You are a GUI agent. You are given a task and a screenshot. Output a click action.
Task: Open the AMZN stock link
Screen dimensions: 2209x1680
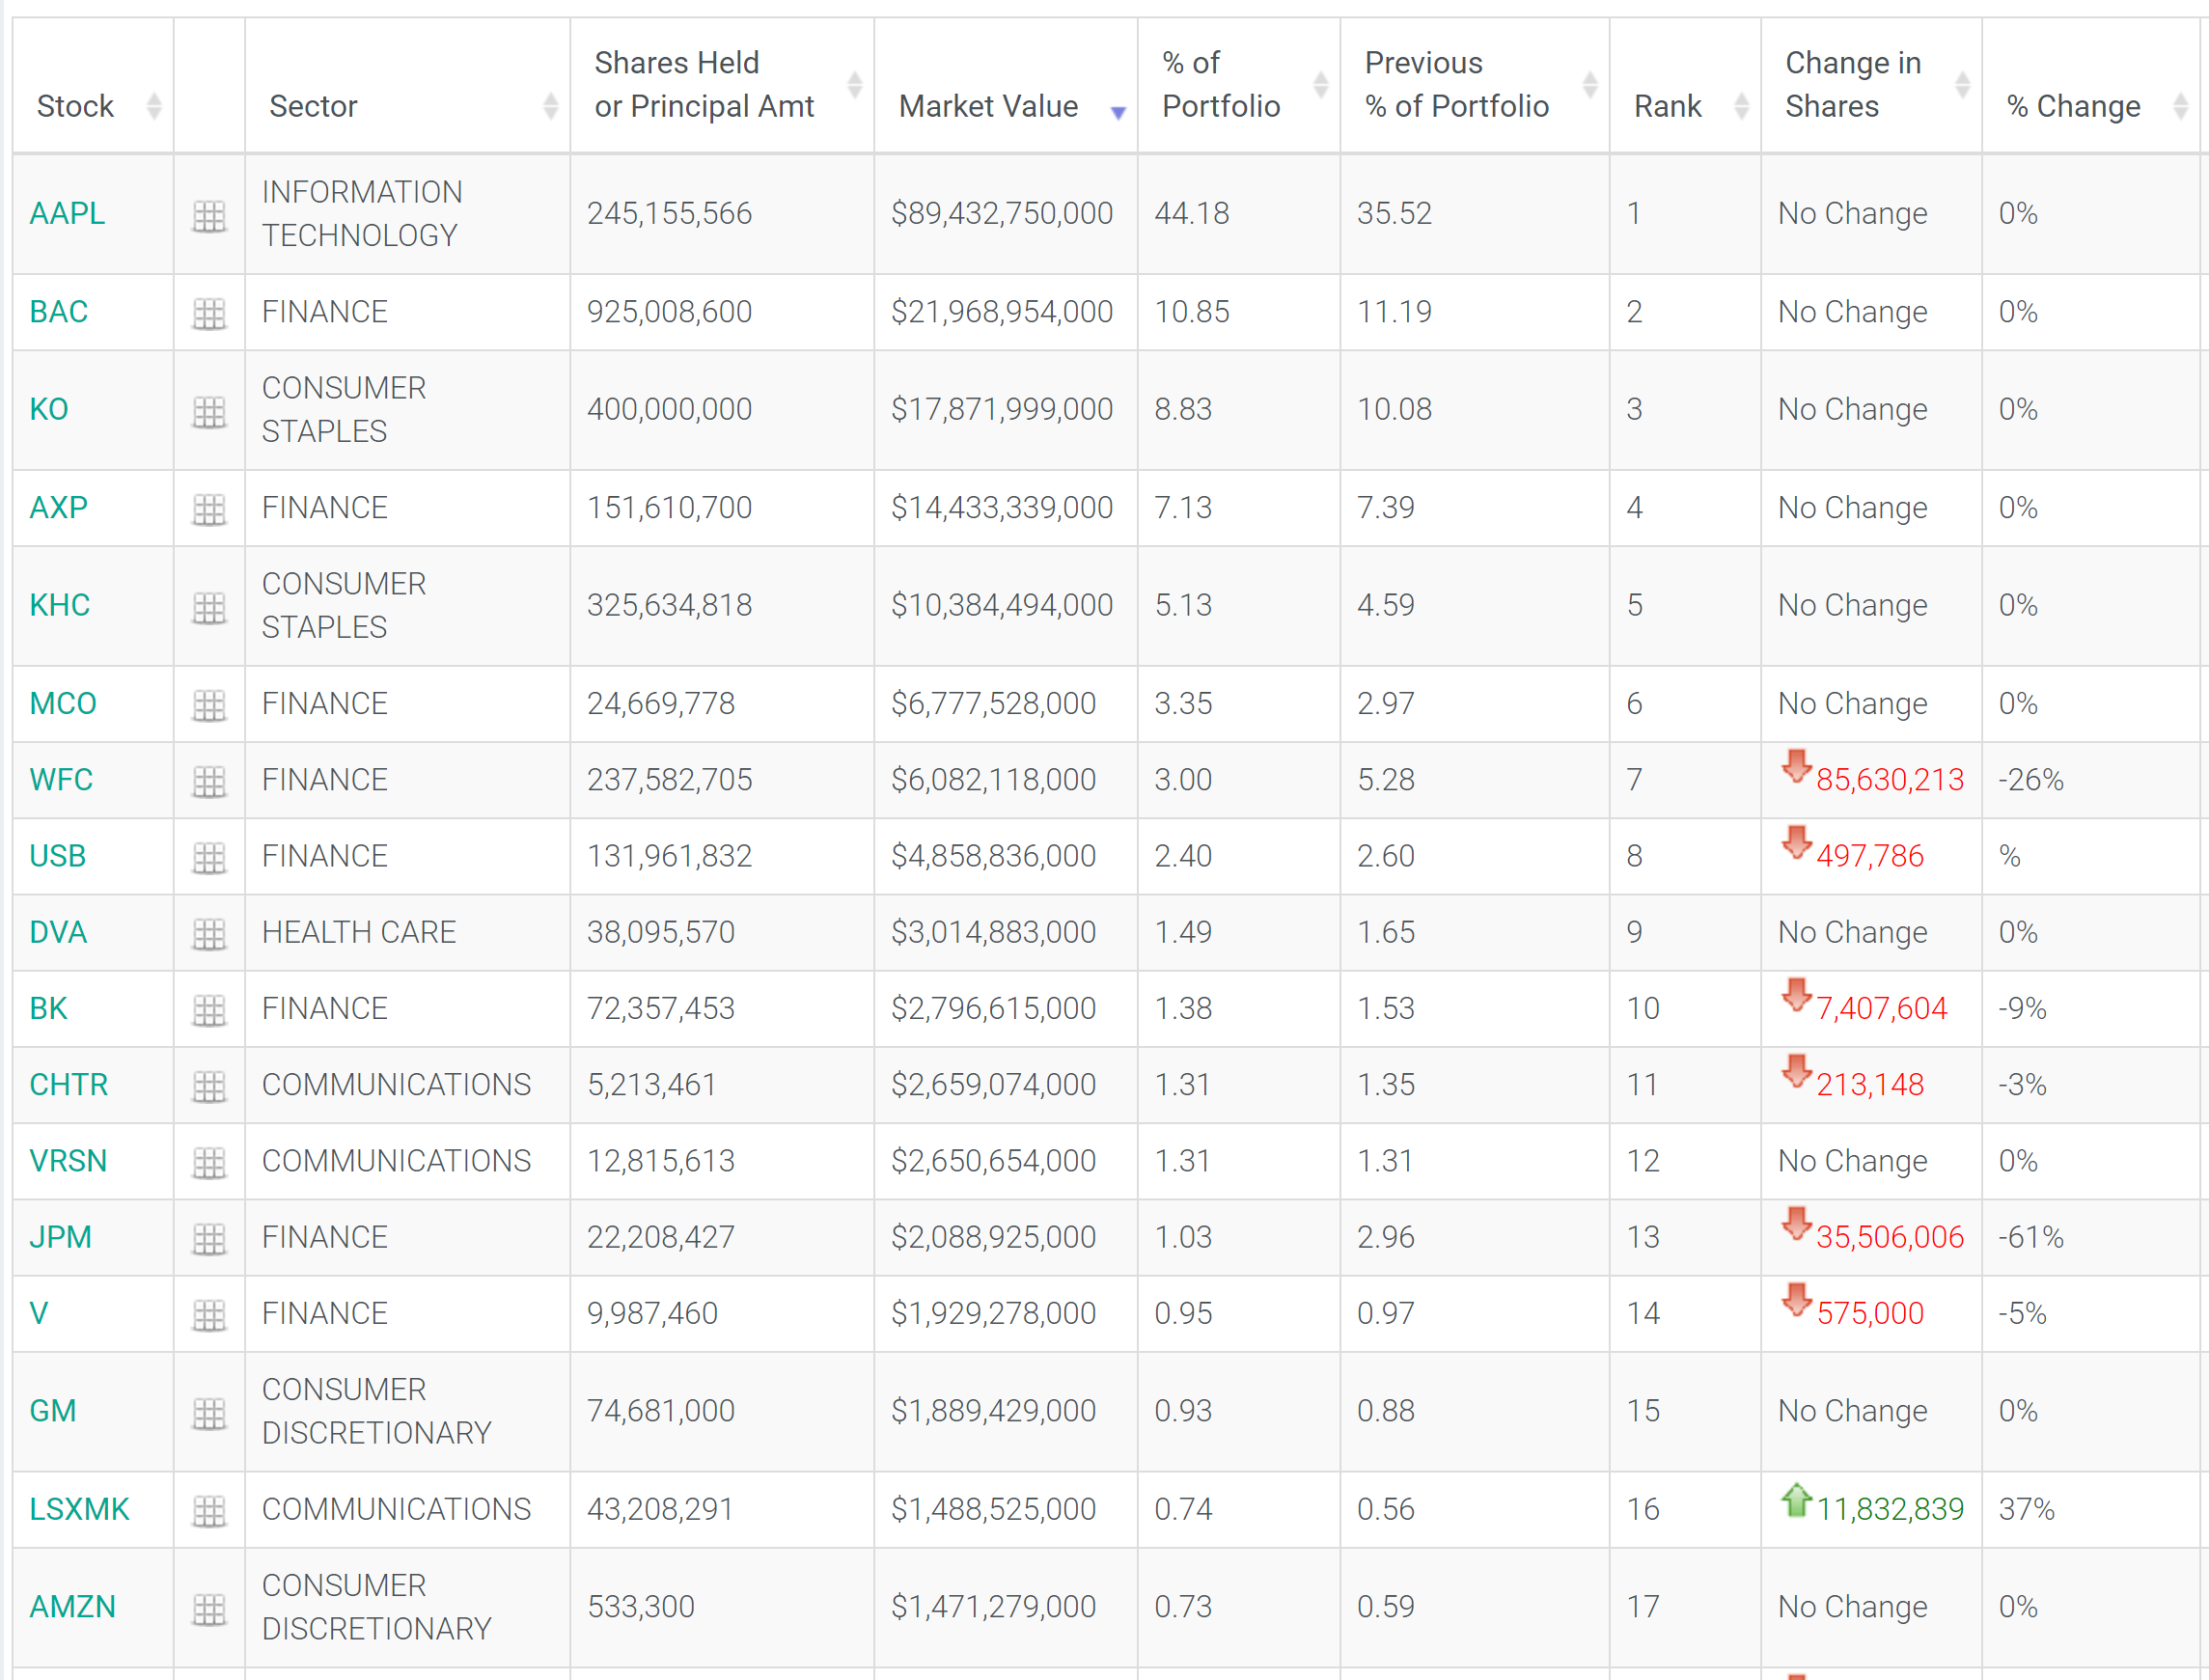(72, 1608)
